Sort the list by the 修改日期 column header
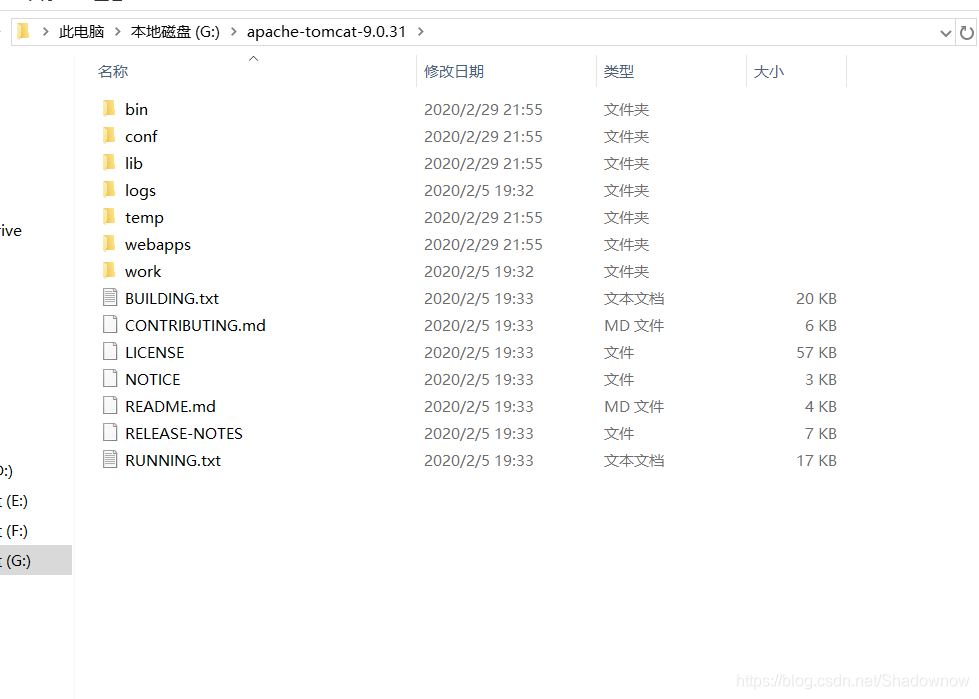This screenshot has height=699, width=979. 454,71
